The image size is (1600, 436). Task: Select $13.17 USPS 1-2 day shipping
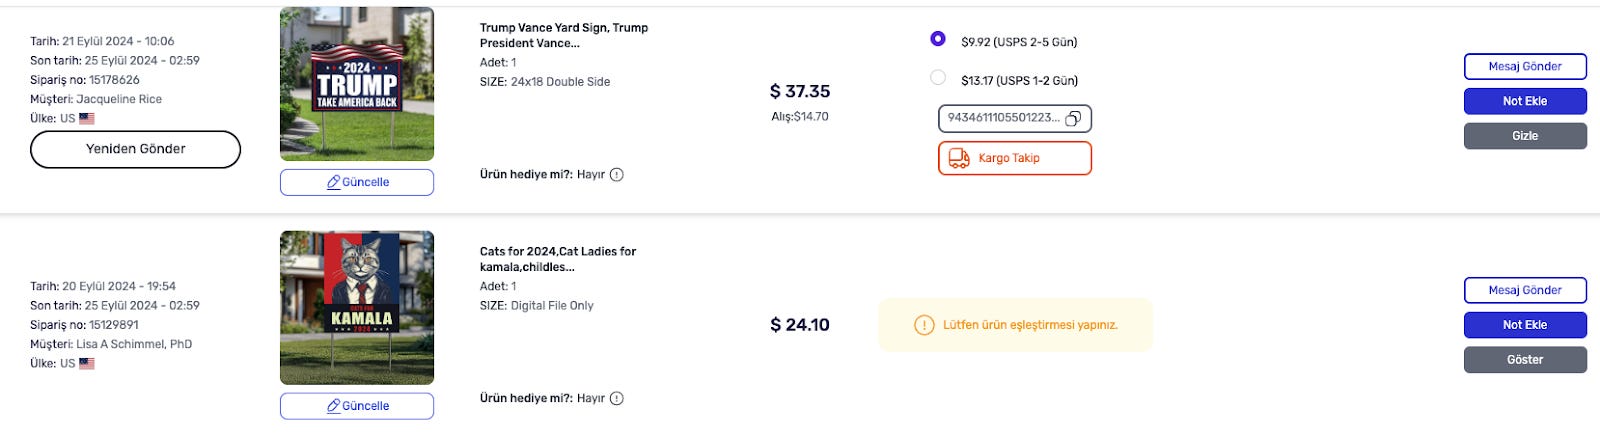[x=938, y=77]
